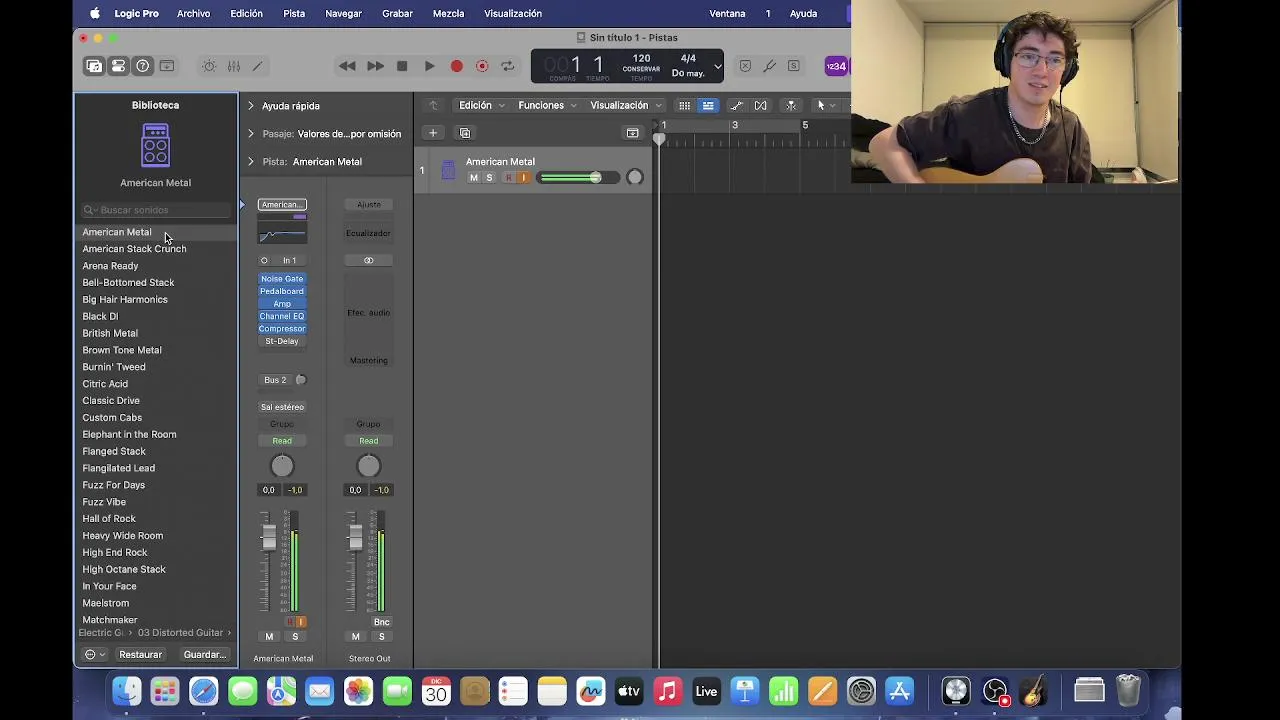The width and height of the screenshot is (1280, 720).
Task: Open the Archivo menu
Action: coord(194,13)
